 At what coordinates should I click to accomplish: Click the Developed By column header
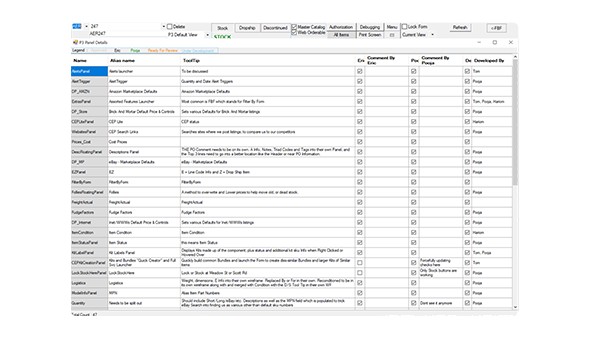[x=492, y=61]
